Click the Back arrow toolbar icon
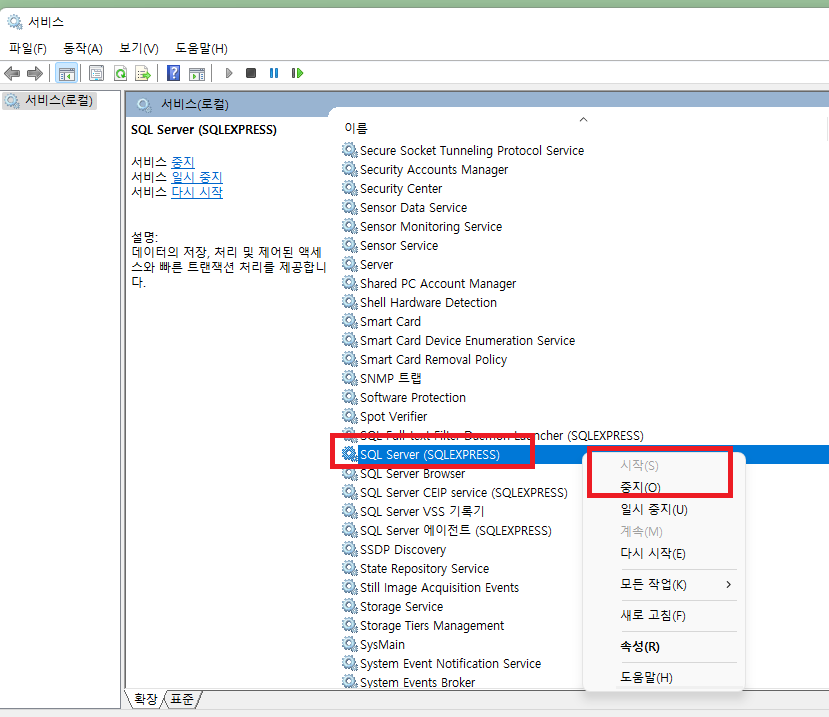Viewport: 829px width, 717px height. click(12, 73)
